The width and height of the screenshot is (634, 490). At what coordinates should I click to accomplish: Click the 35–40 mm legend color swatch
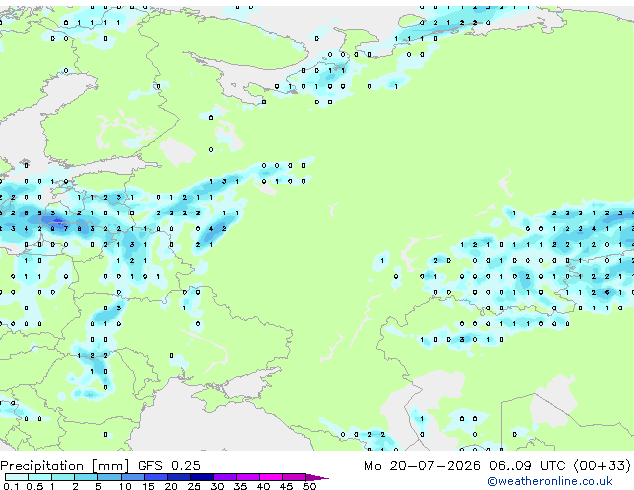pyautogui.click(x=248, y=477)
